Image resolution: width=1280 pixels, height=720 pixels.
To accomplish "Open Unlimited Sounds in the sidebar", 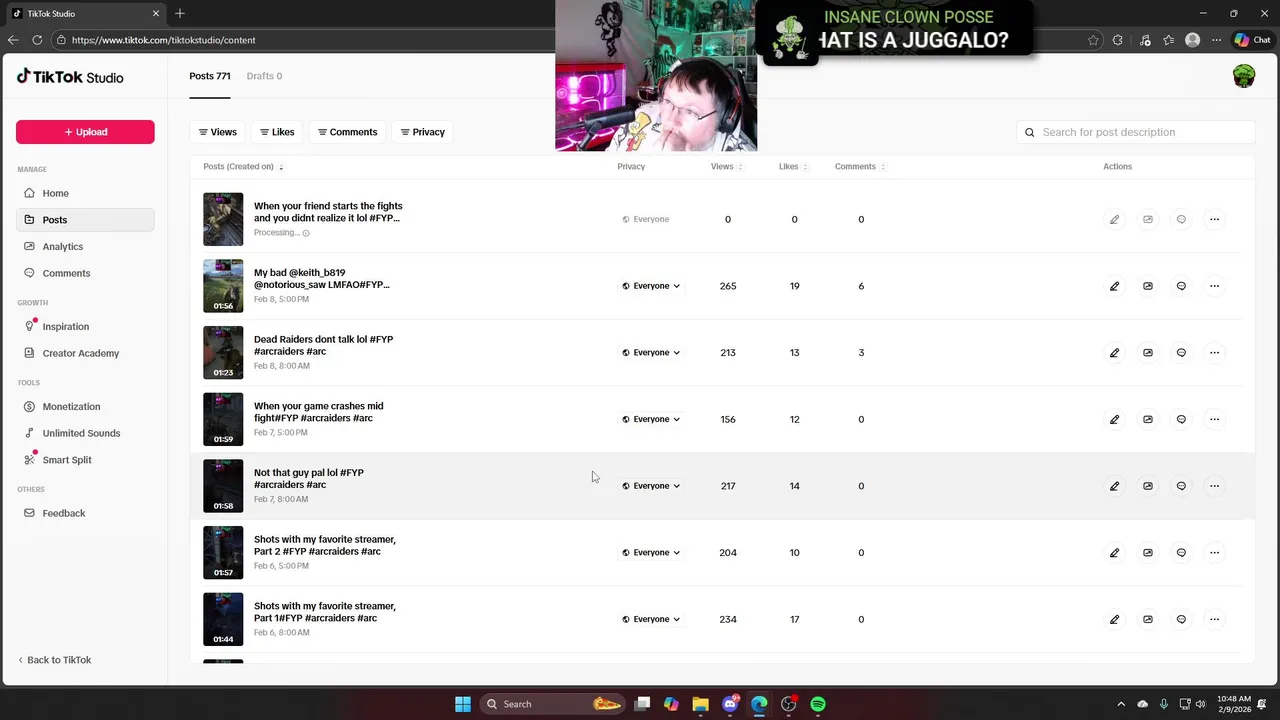I will pyautogui.click(x=85, y=433).
